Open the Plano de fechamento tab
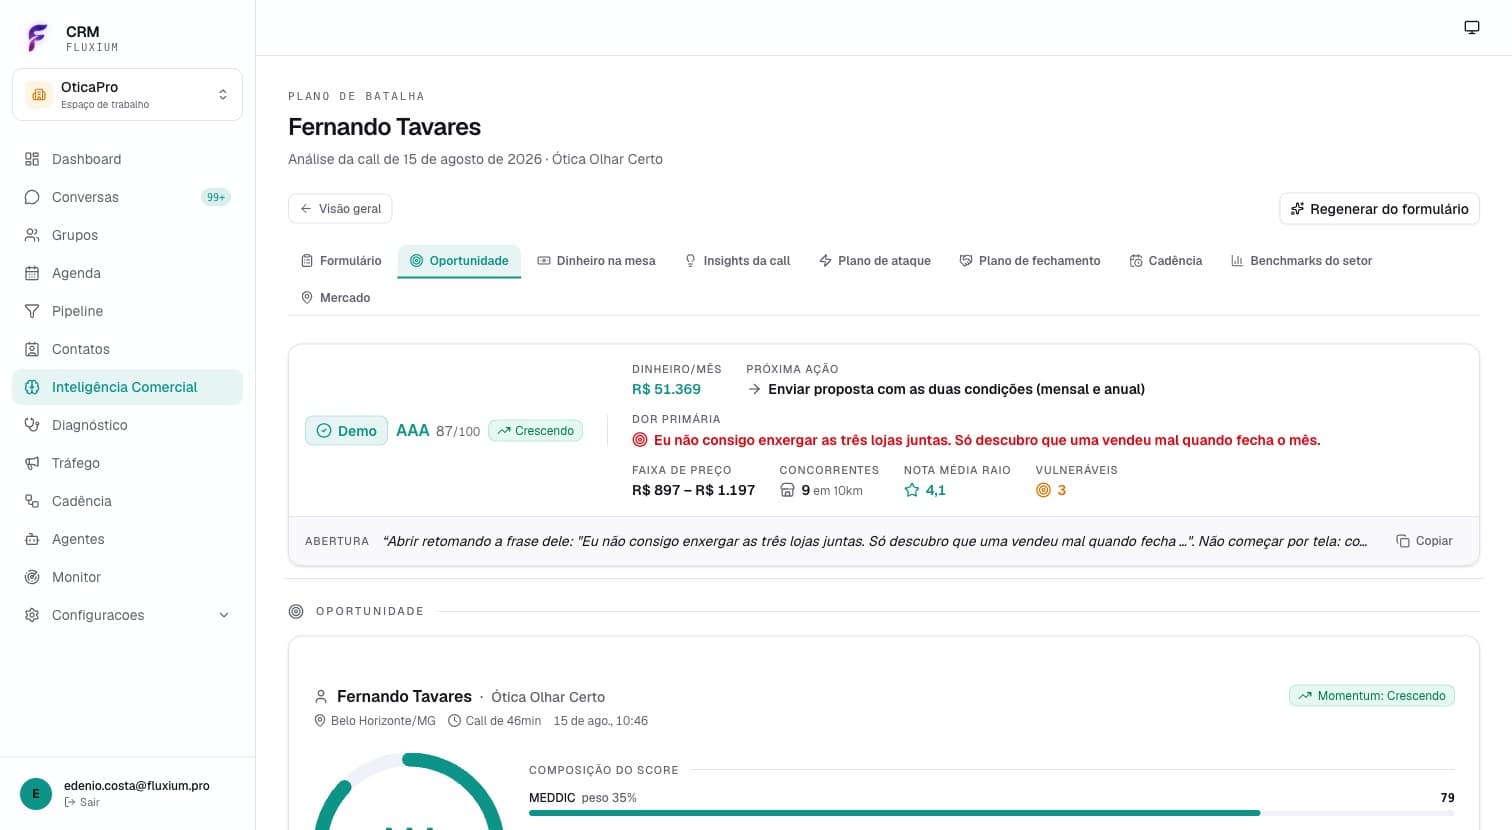This screenshot has height=830, width=1512. point(1030,261)
